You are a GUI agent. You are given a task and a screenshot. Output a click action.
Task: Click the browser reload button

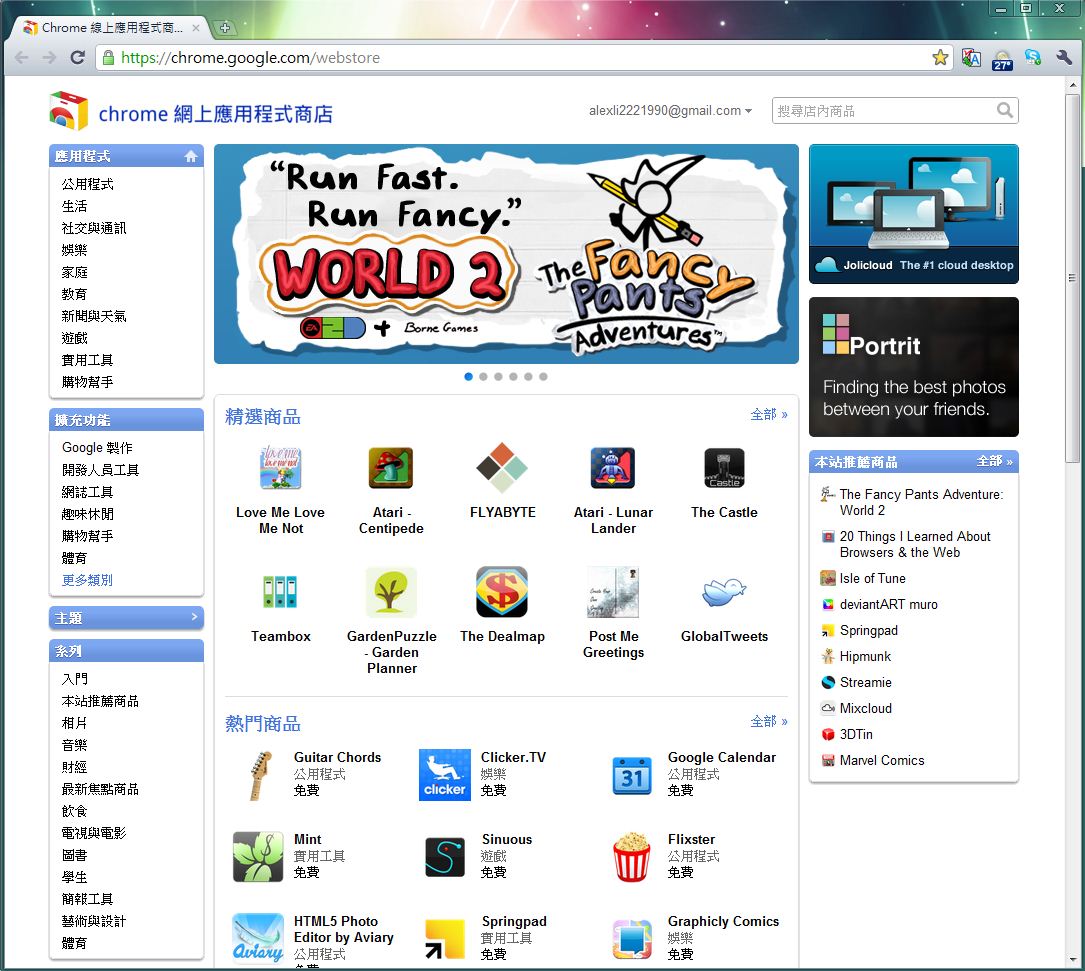pyautogui.click(x=77, y=58)
